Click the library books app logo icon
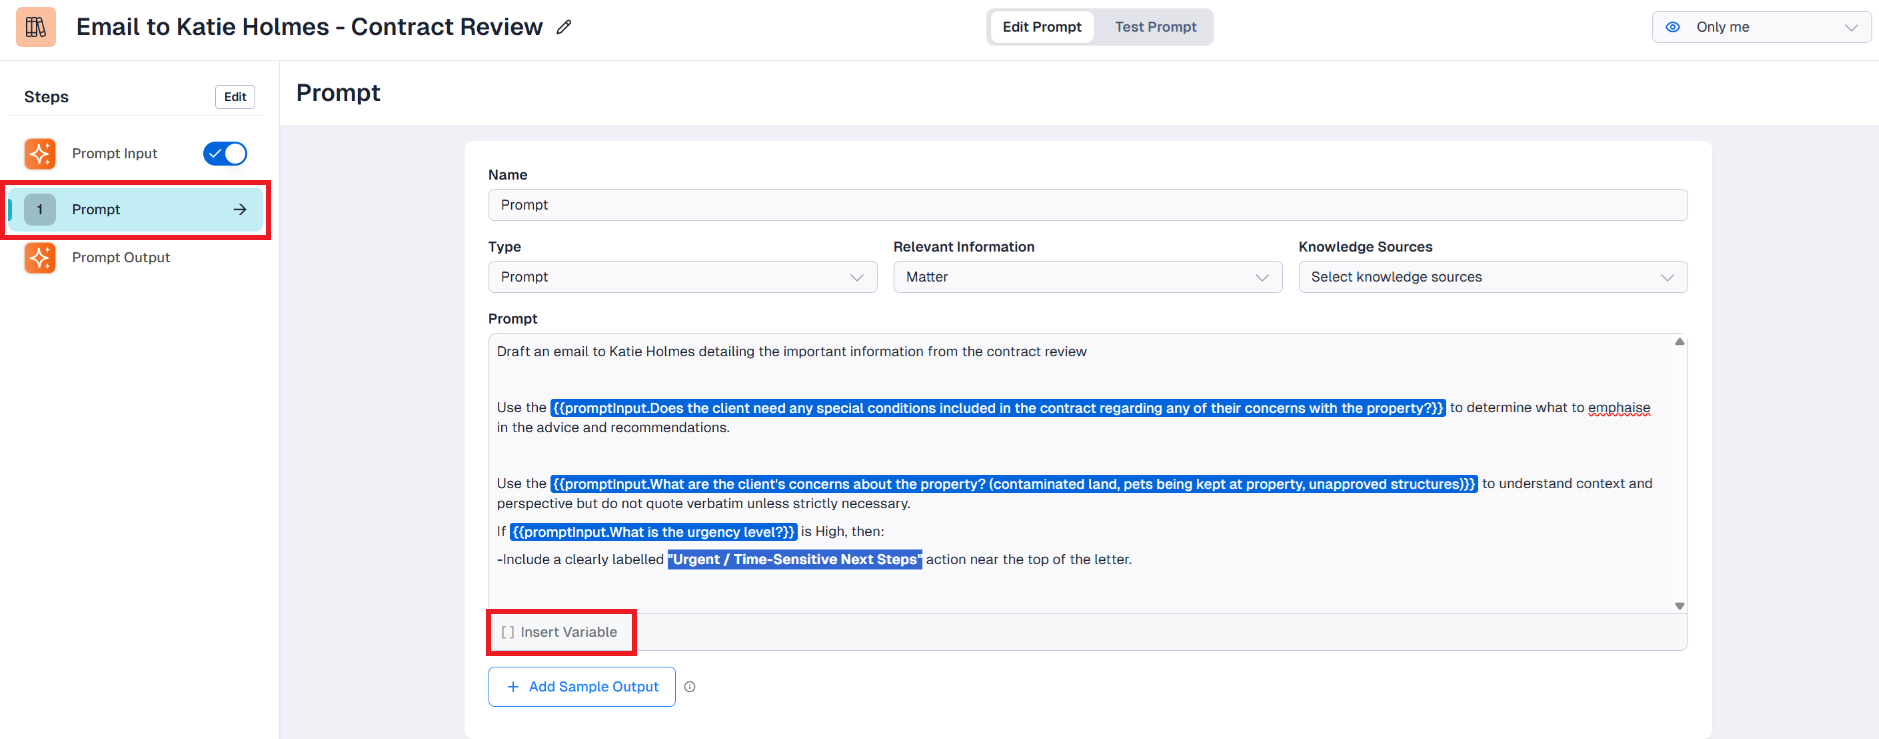This screenshot has height=739, width=1879. pyautogui.click(x=36, y=27)
